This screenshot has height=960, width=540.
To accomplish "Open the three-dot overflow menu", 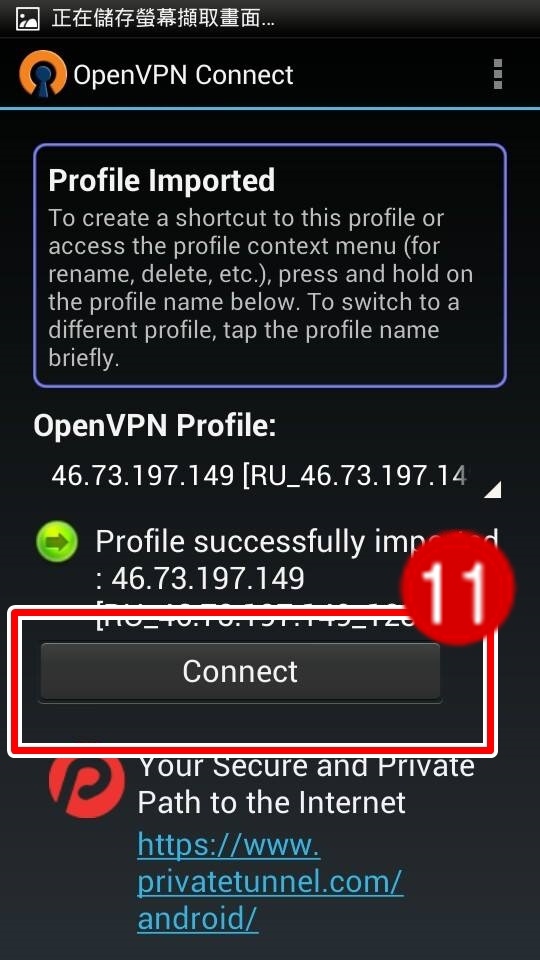I will point(497,75).
